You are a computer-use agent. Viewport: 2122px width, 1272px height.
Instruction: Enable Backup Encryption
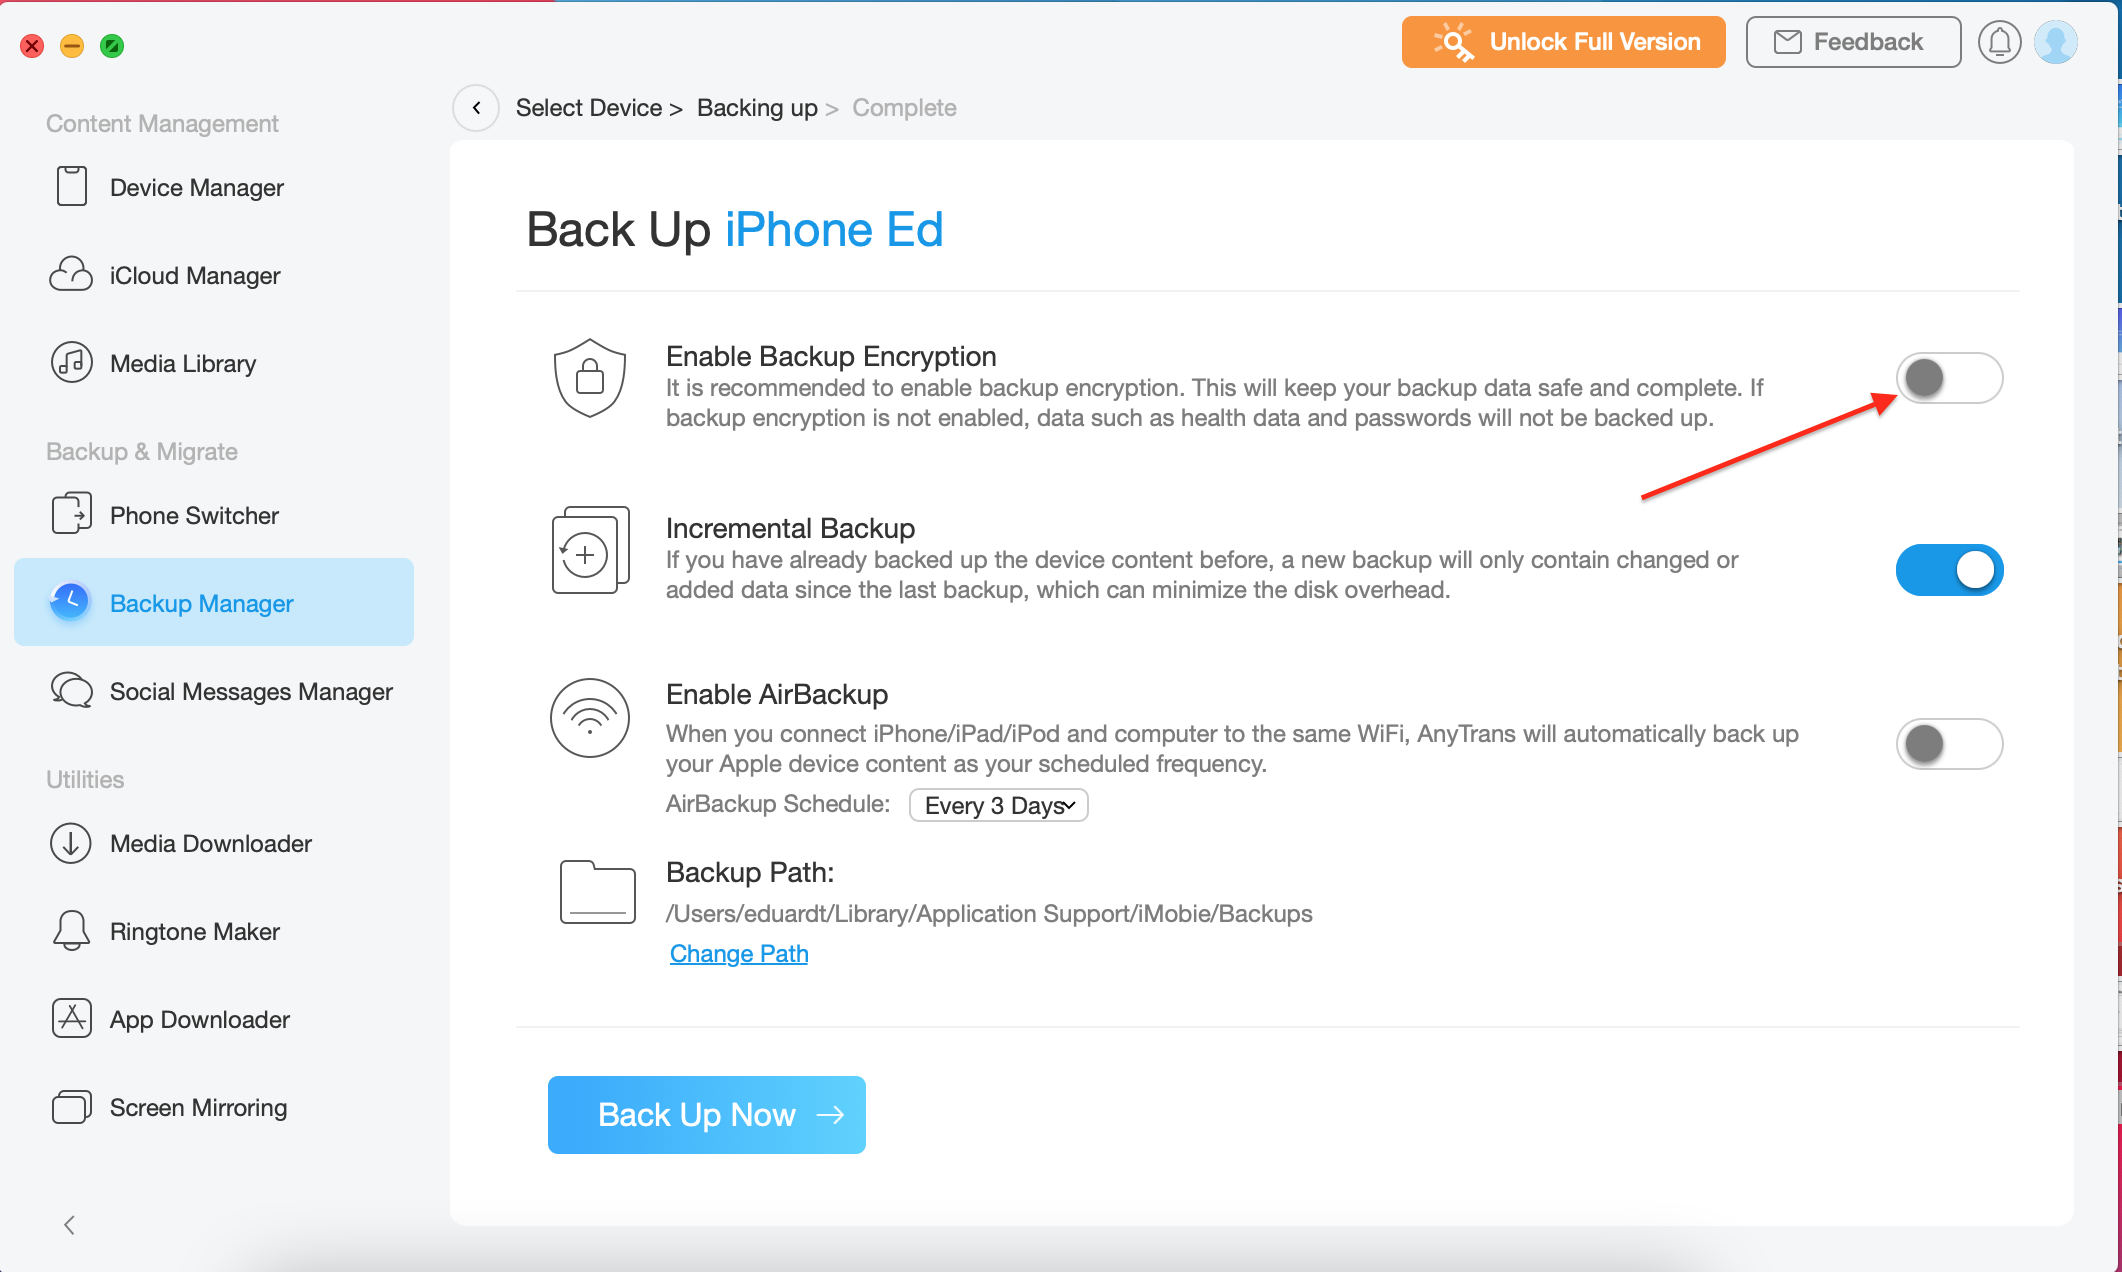coord(1948,378)
